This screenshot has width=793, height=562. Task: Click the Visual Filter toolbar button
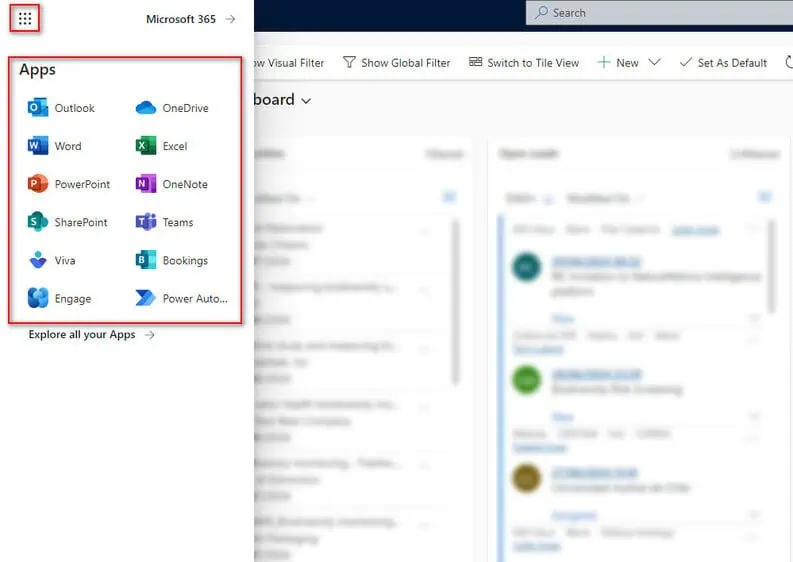point(289,63)
